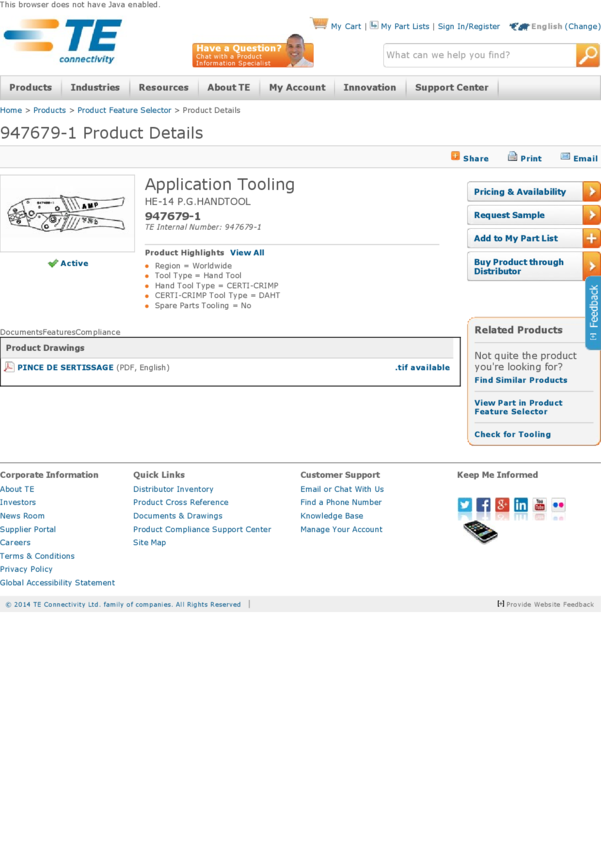Open the LinkedIn icon
The image size is (601, 850).
coord(521,505)
